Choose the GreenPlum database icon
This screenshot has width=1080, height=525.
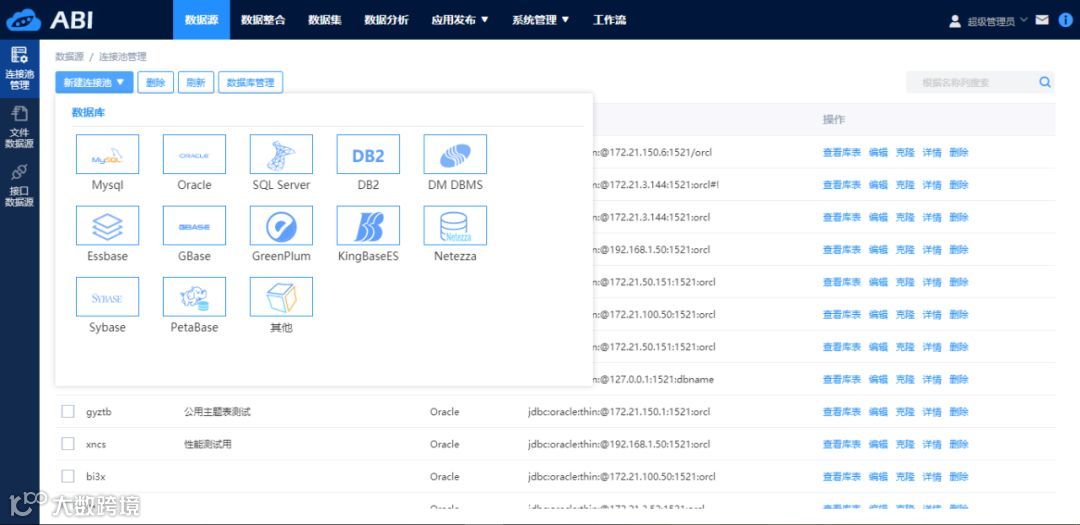(x=281, y=225)
